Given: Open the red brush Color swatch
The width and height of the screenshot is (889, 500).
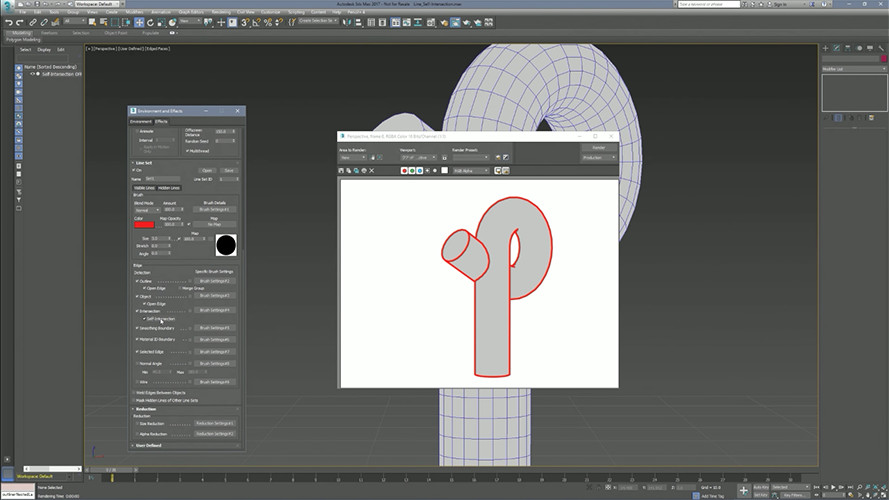Looking at the screenshot, I should pos(144,225).
